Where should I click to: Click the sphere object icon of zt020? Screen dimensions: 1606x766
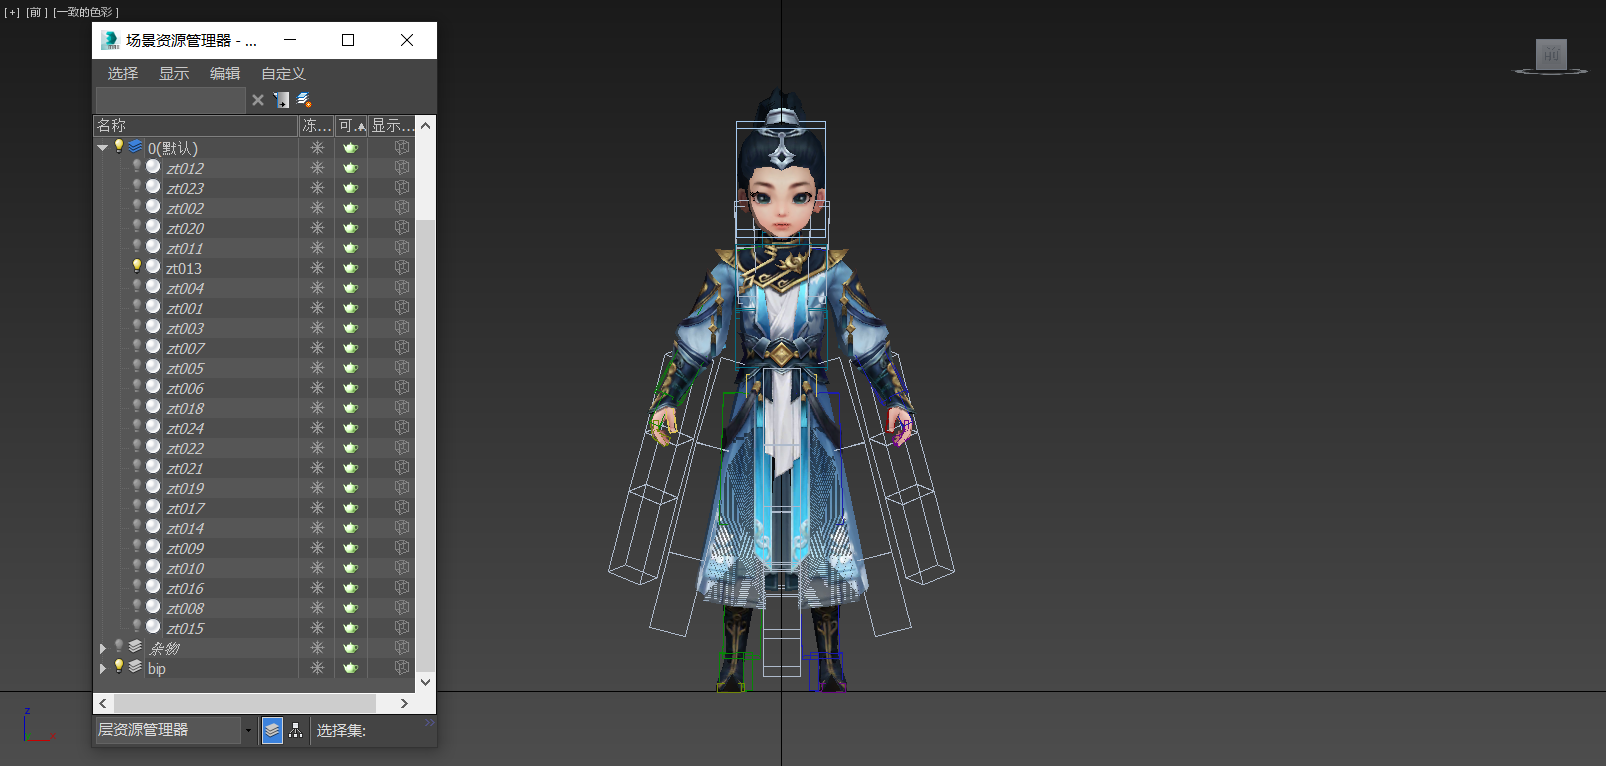point(153,227)
